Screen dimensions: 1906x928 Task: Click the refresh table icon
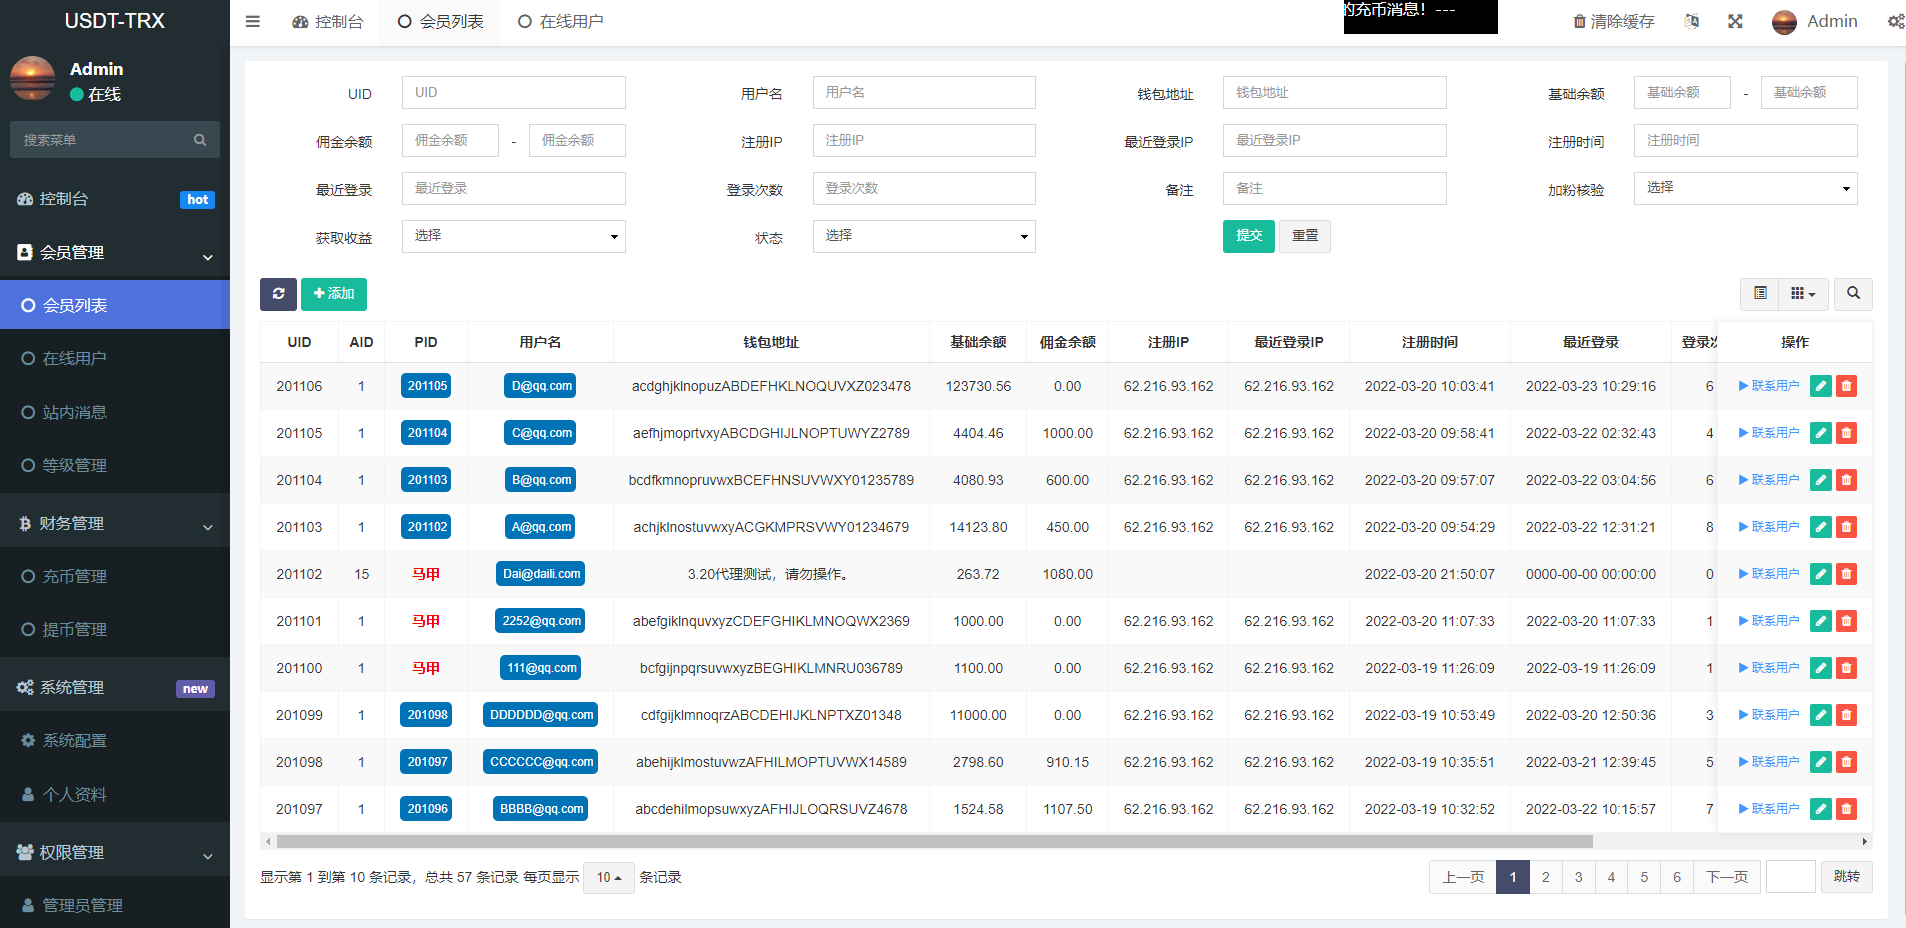tap(278, 294)
